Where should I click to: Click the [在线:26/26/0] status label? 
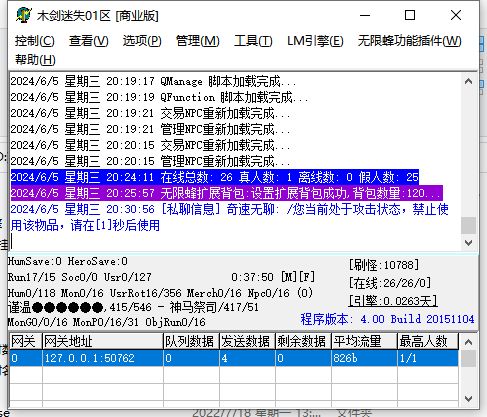pyautogui.click(x=390, y=283)
